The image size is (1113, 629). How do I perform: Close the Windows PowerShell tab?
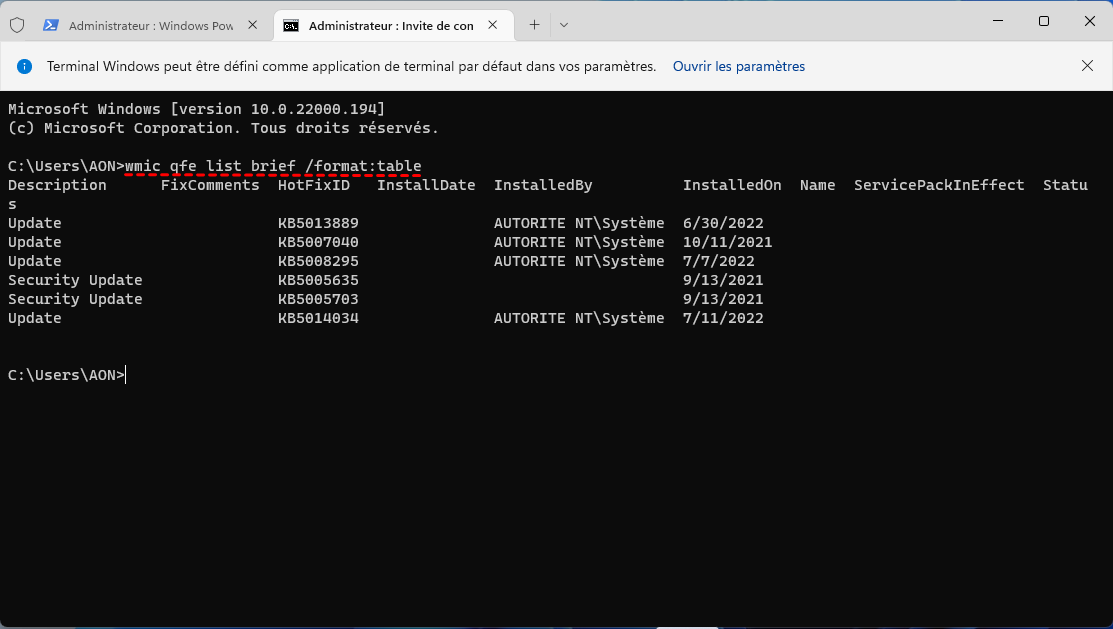pyautogui.click(x=253, y=25)
